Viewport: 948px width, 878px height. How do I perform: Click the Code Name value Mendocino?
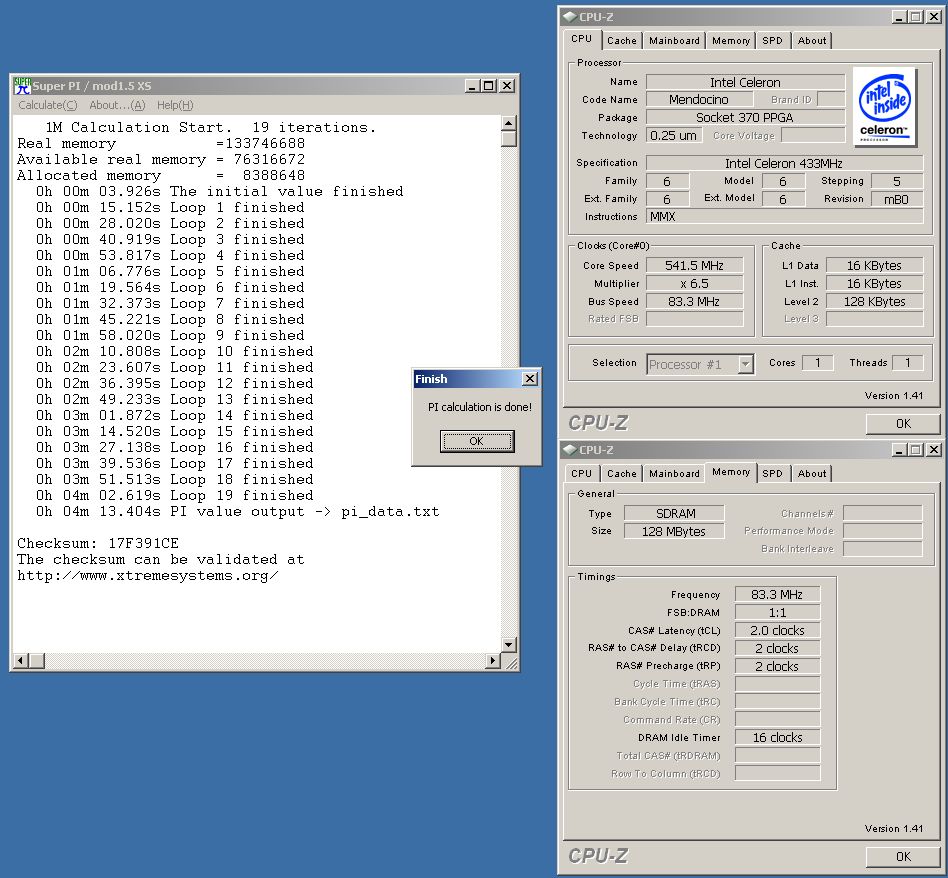[698, 99]
